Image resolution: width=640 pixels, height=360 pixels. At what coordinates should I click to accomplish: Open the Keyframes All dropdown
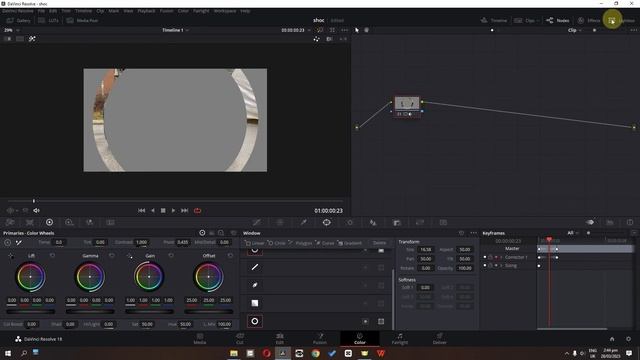click(572, 233)
